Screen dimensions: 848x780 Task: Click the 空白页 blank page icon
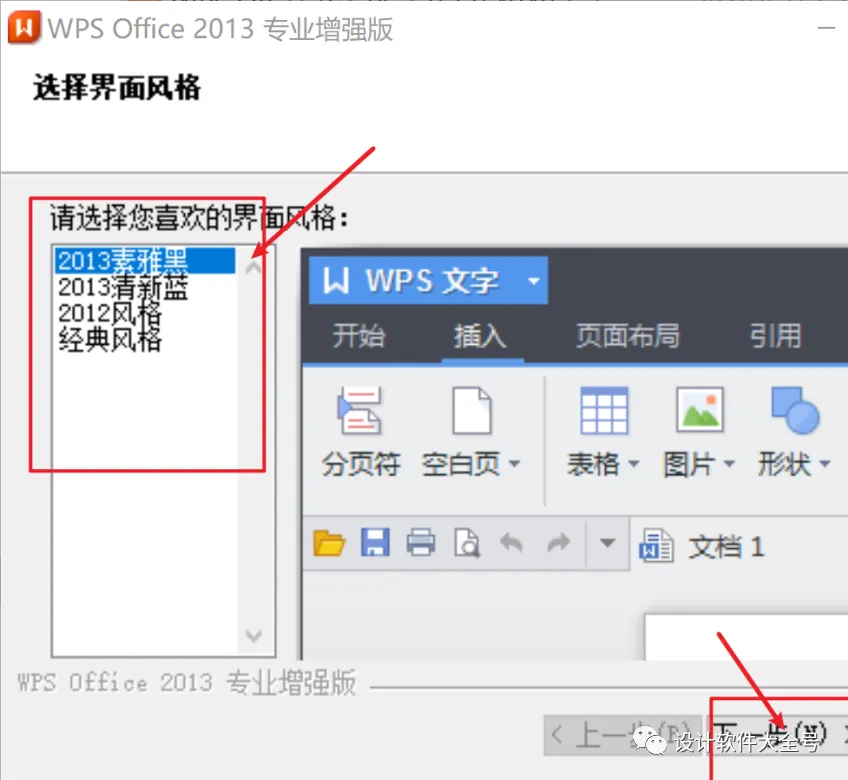tap(472, 411)
